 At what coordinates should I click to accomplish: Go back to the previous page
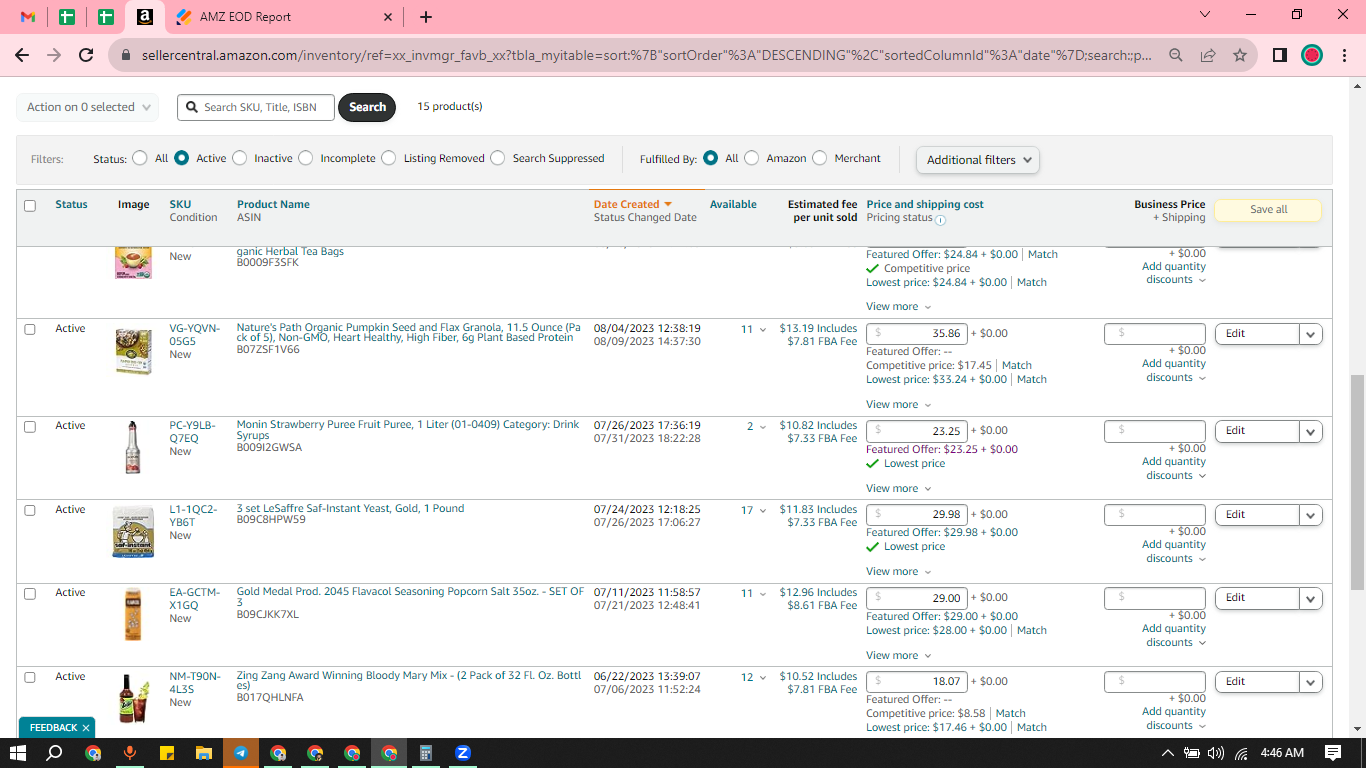[x=22, y=55]
